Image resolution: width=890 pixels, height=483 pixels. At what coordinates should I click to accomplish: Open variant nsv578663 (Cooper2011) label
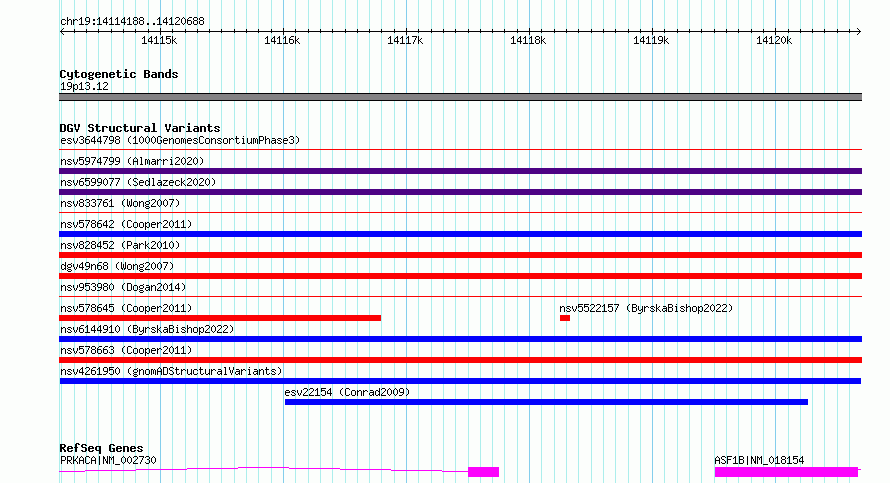point(126,350)
